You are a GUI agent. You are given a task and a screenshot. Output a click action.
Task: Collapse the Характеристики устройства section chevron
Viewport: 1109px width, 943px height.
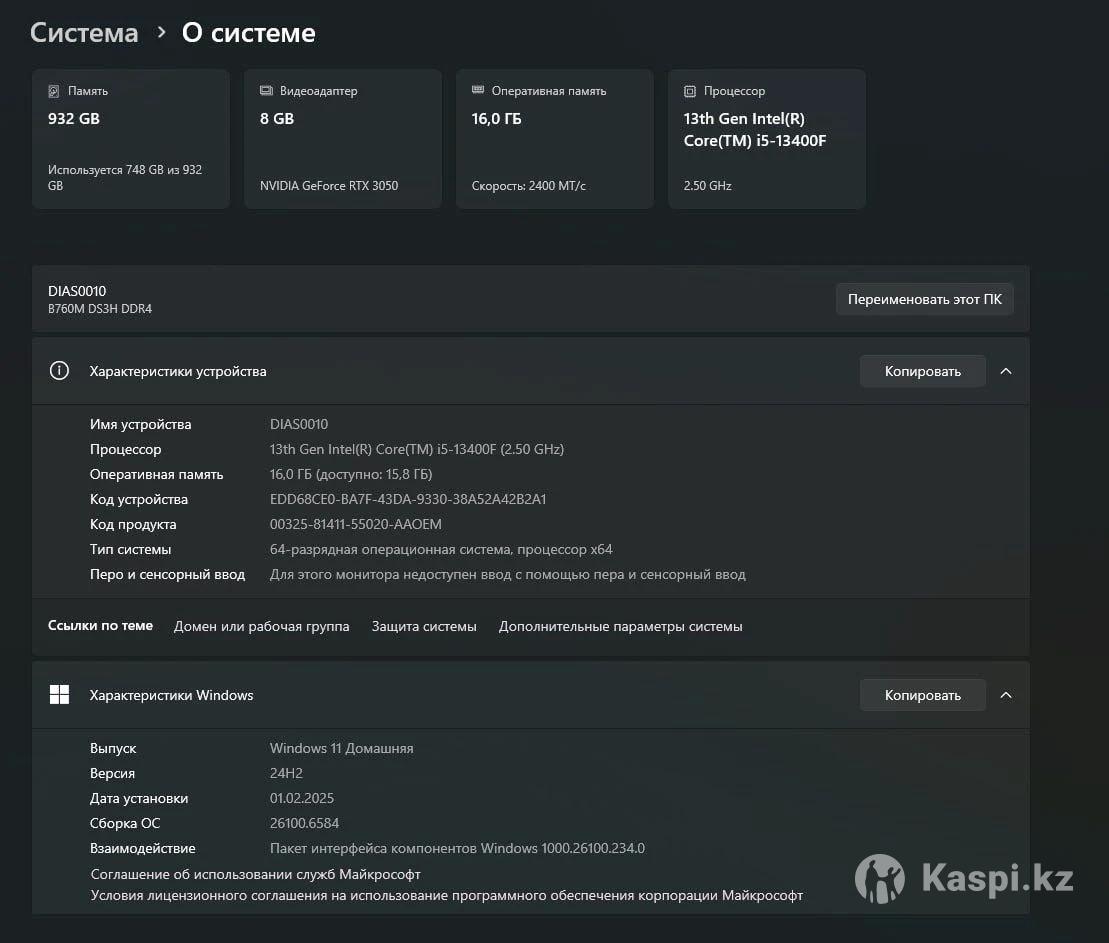[1006, 371]
